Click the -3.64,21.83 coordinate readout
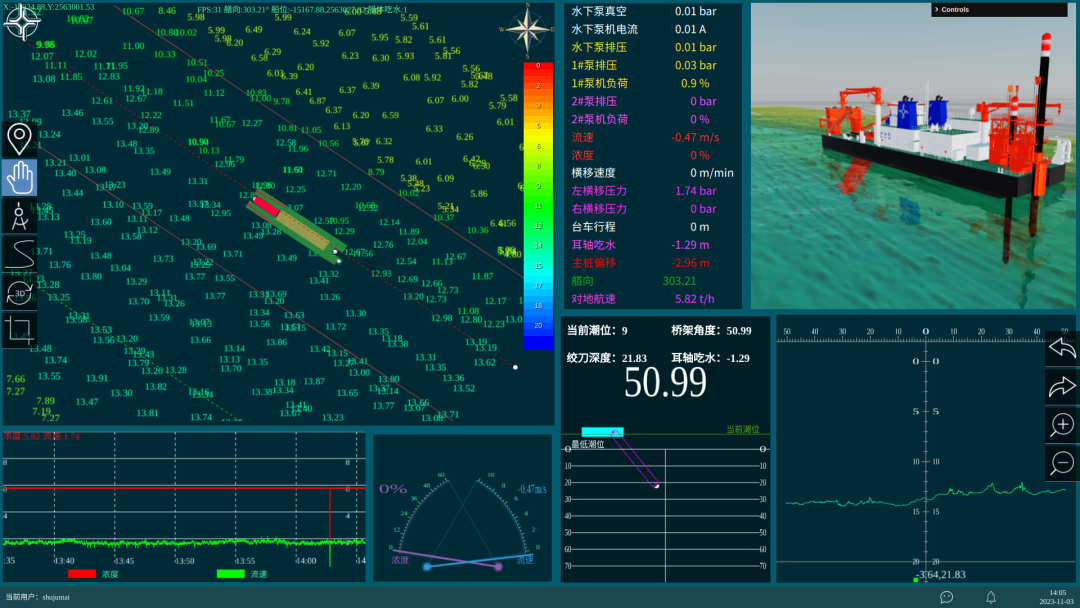This screenshot has height=608, width=1080. 942,574
